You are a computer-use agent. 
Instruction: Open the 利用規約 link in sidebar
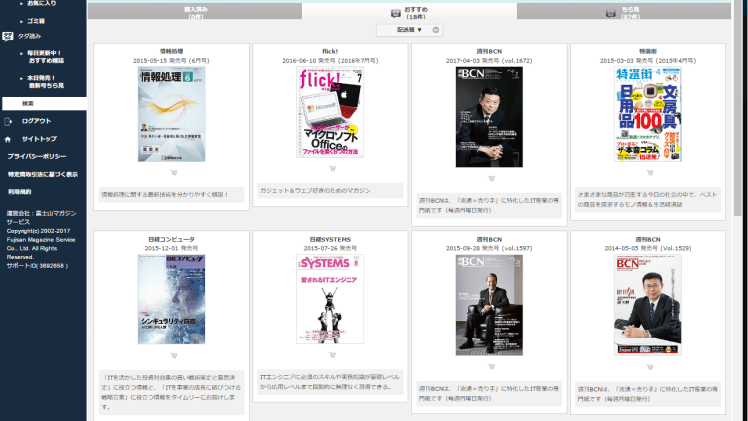tap(20, 191)
